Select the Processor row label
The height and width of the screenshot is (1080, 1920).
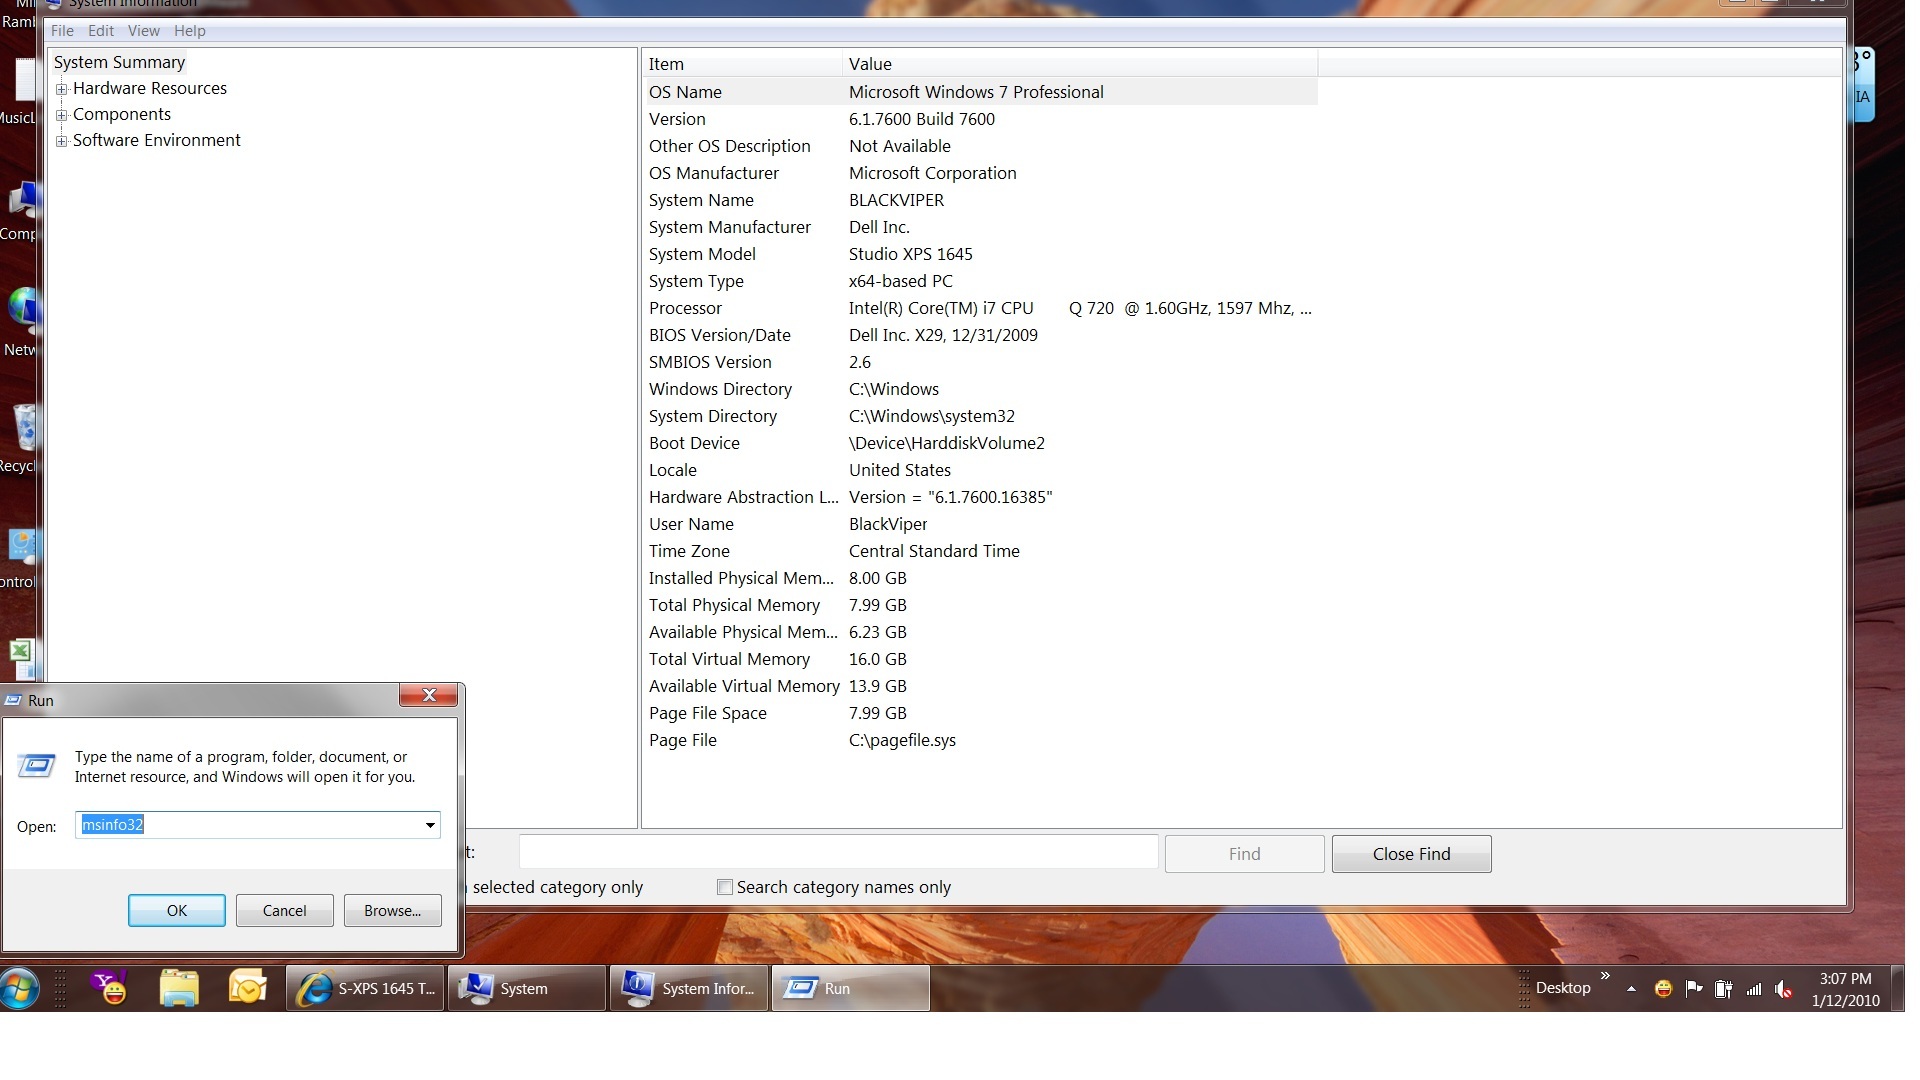point(685,308)
